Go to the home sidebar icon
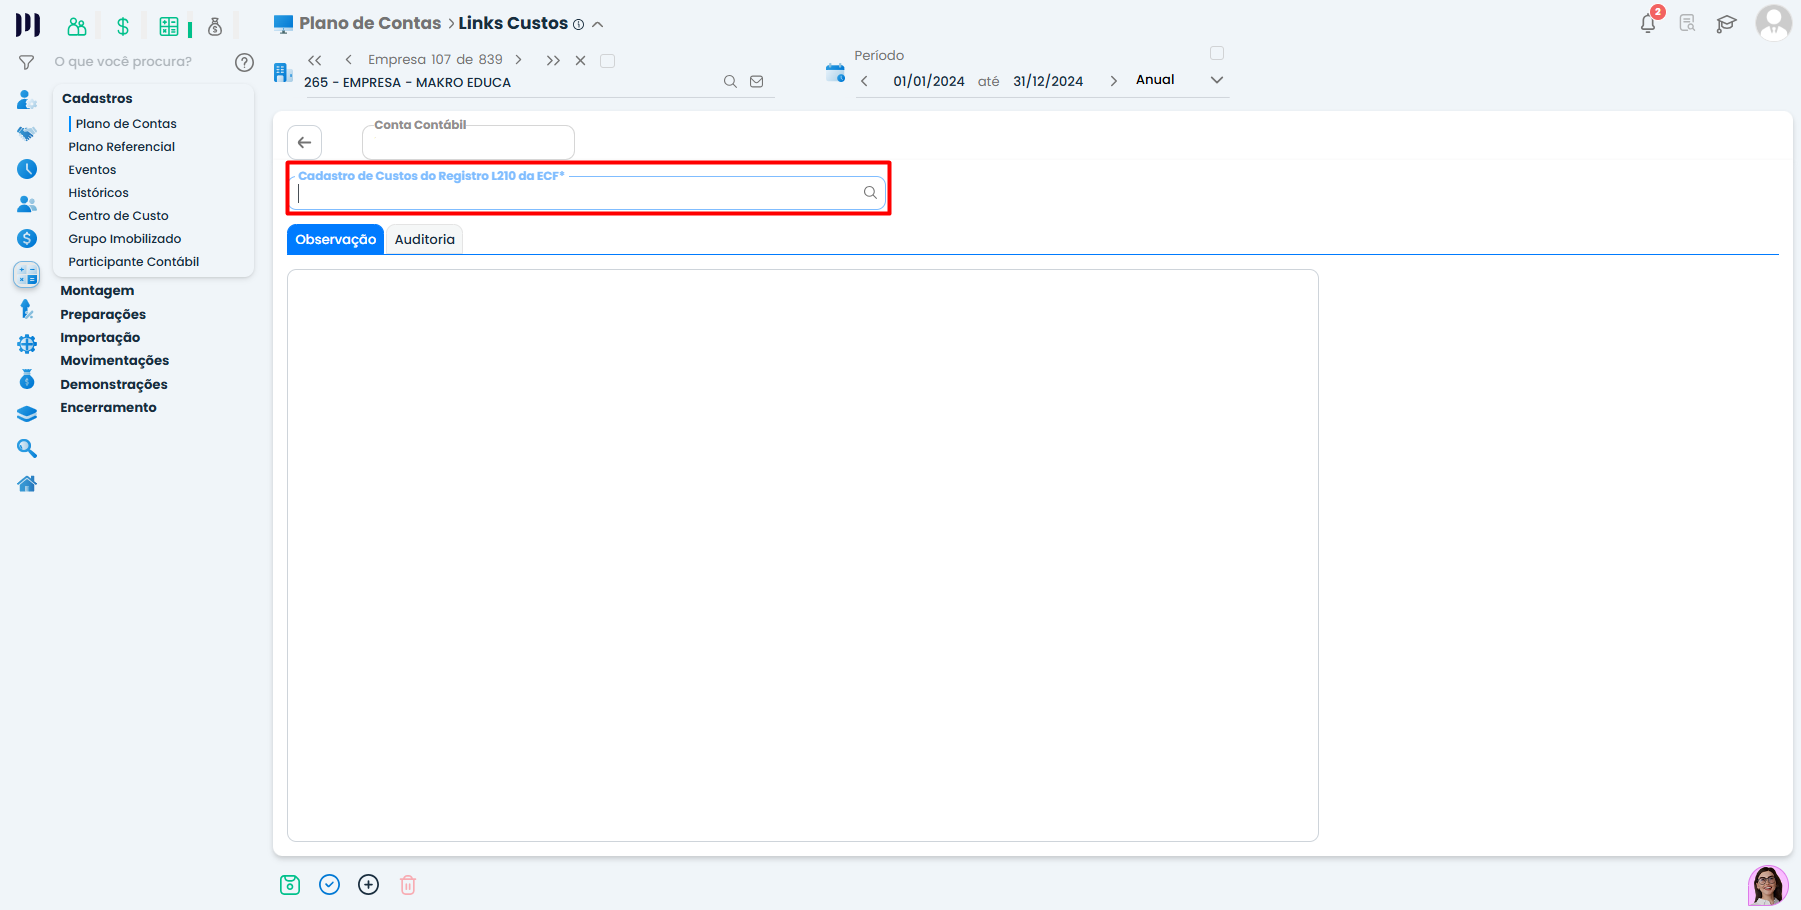Image resolution: width=1801 pixels, height=910 pixels. pyautogui.click(x=27, y=484)
